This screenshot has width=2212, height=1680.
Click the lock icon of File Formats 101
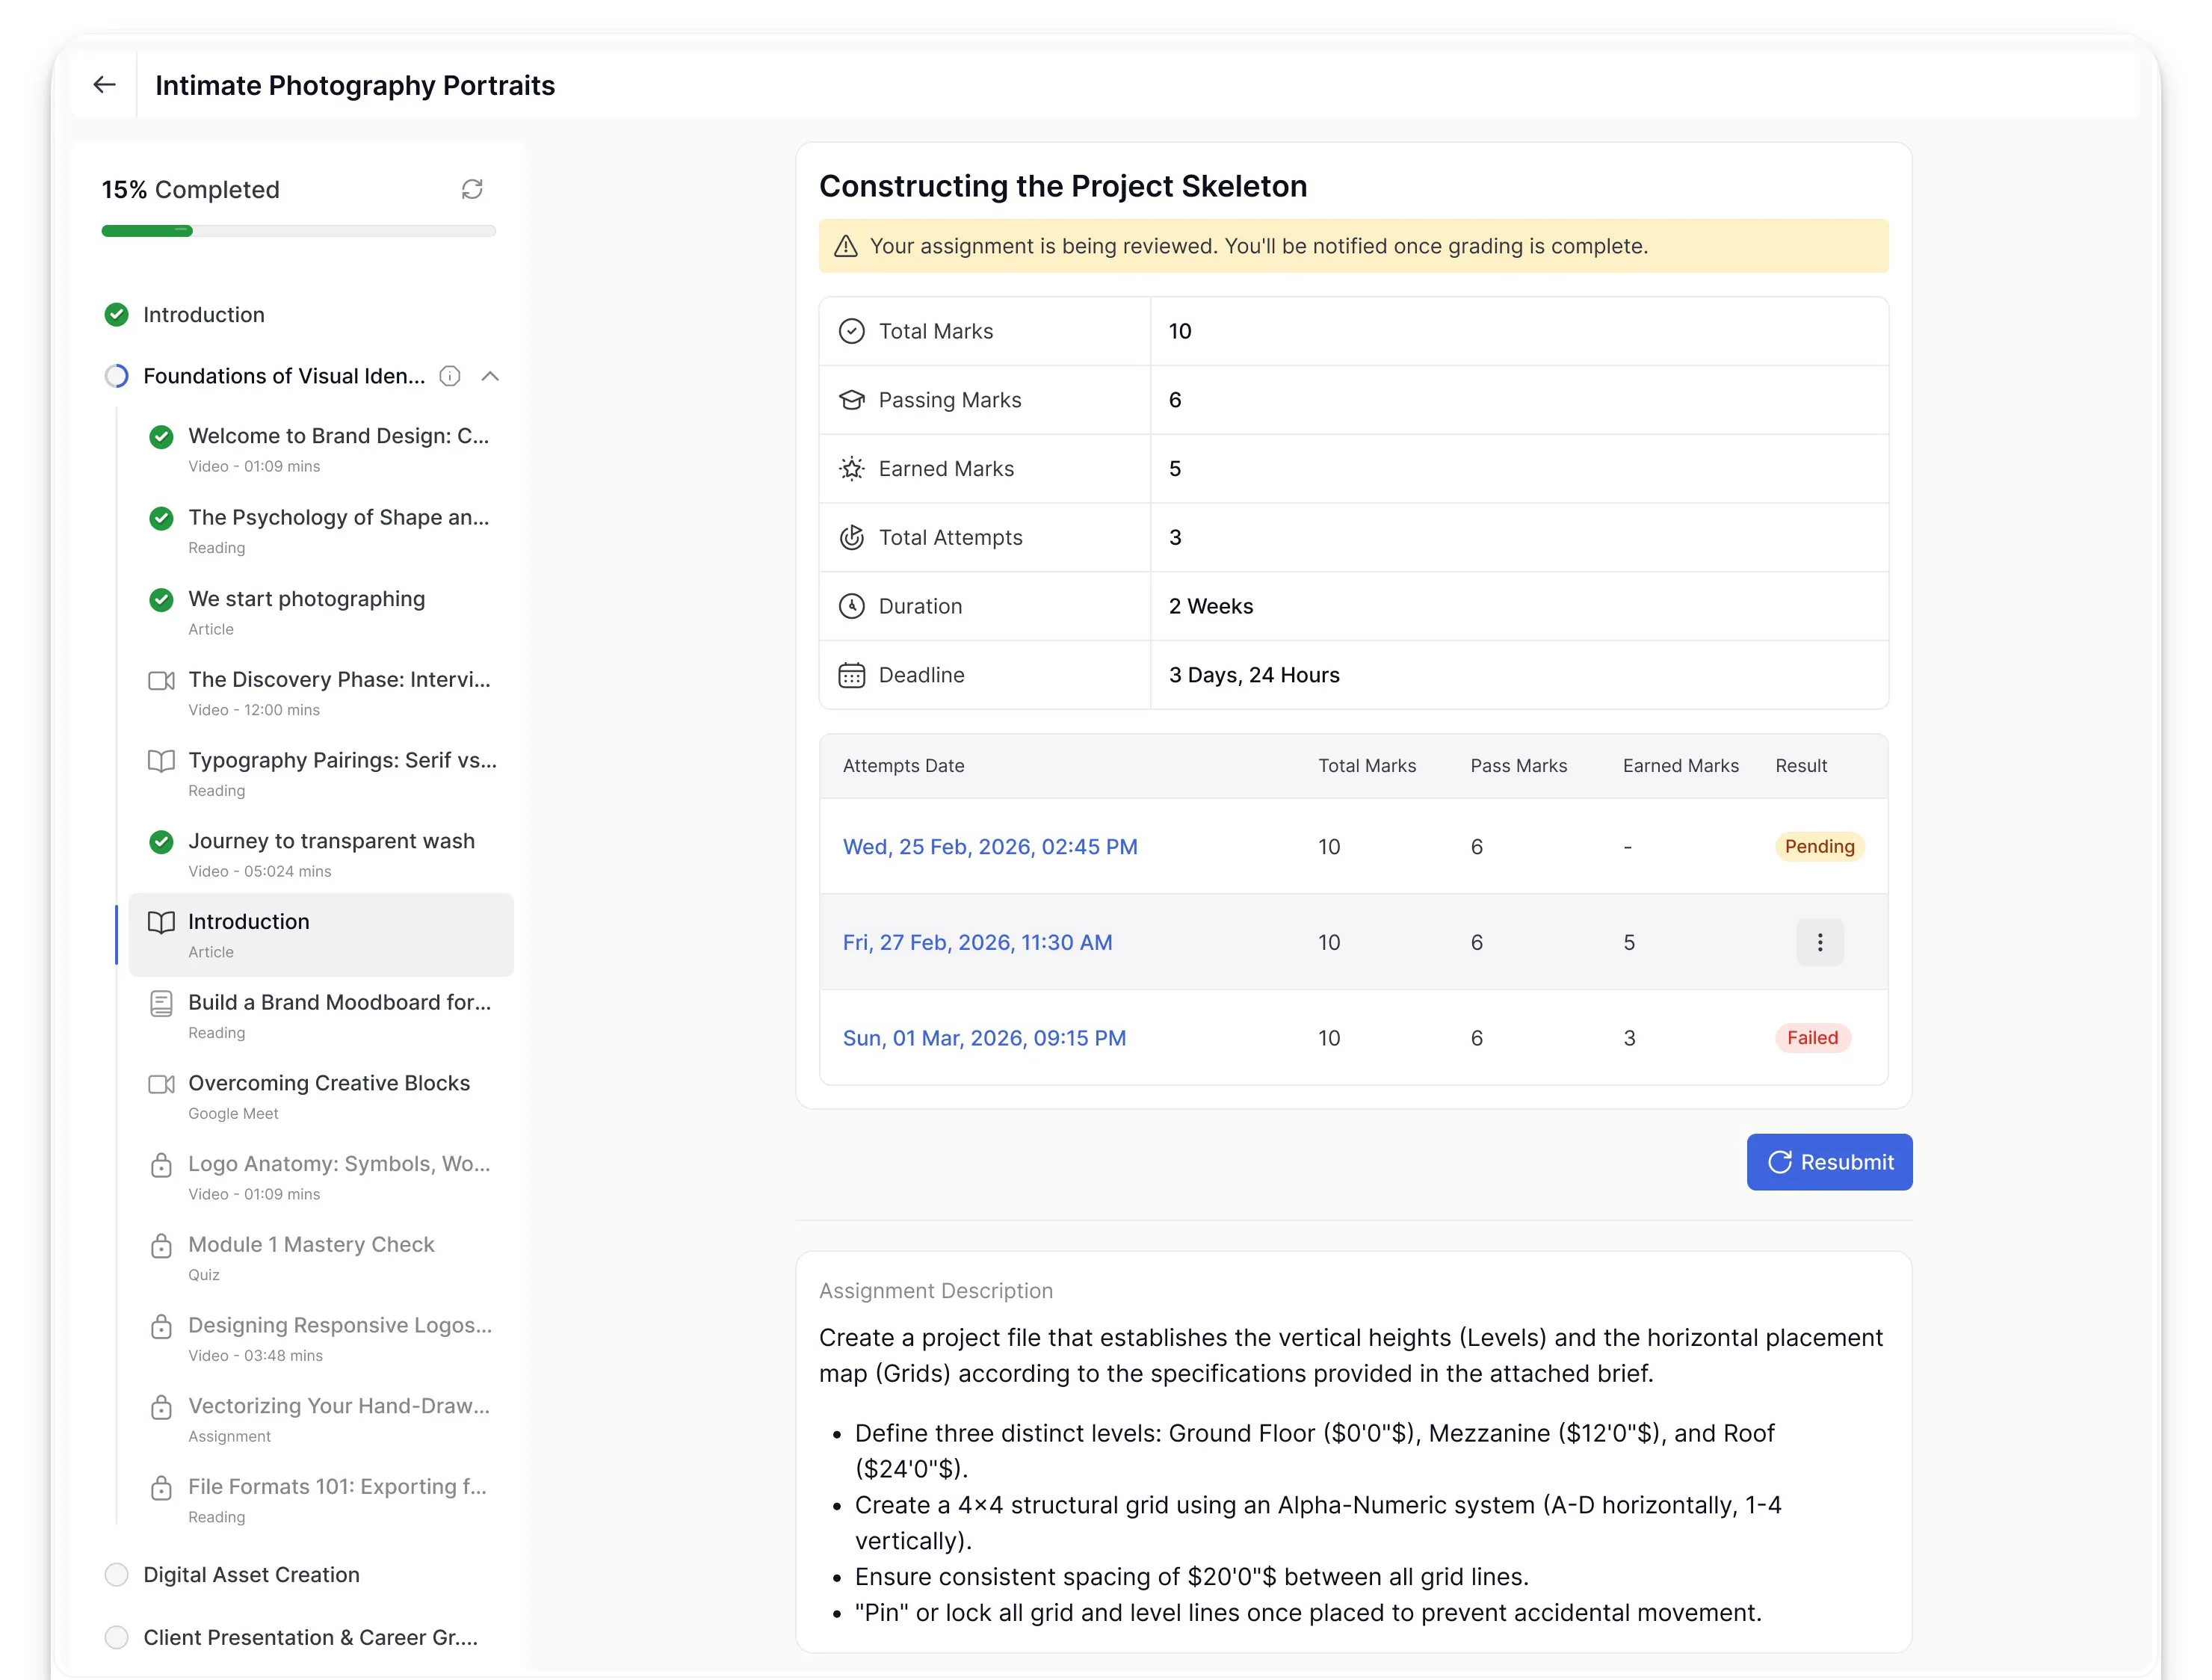pos(161,1488)
